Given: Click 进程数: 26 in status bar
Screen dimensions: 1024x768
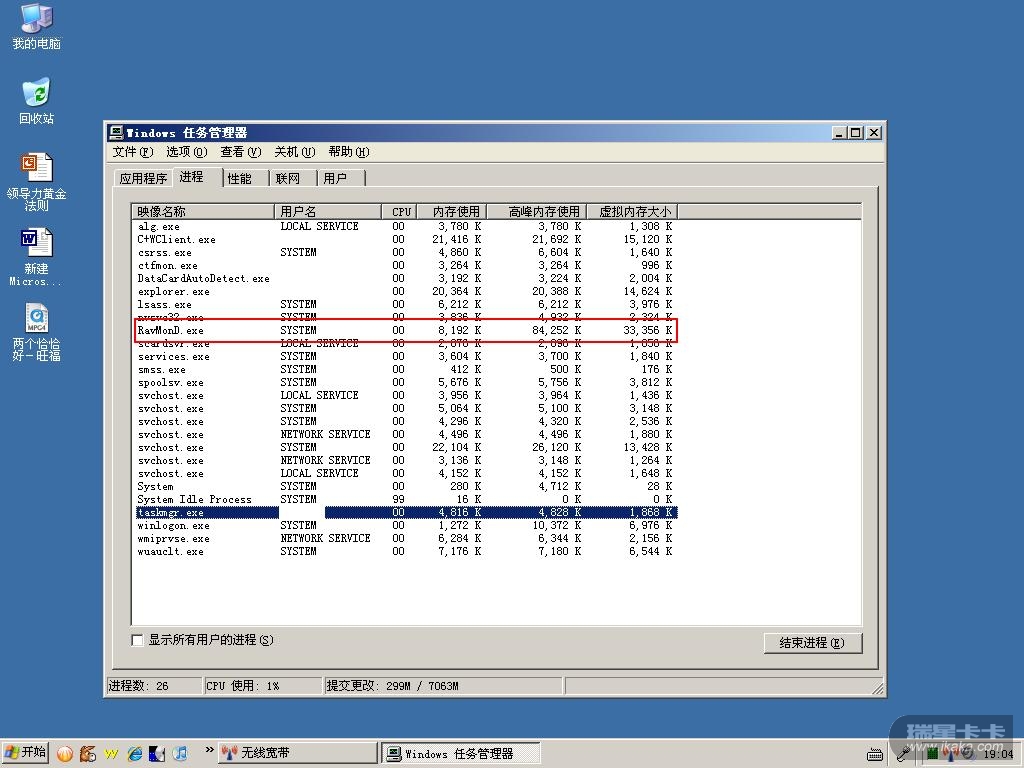Looking at the screenshot, I should (154, 686).
